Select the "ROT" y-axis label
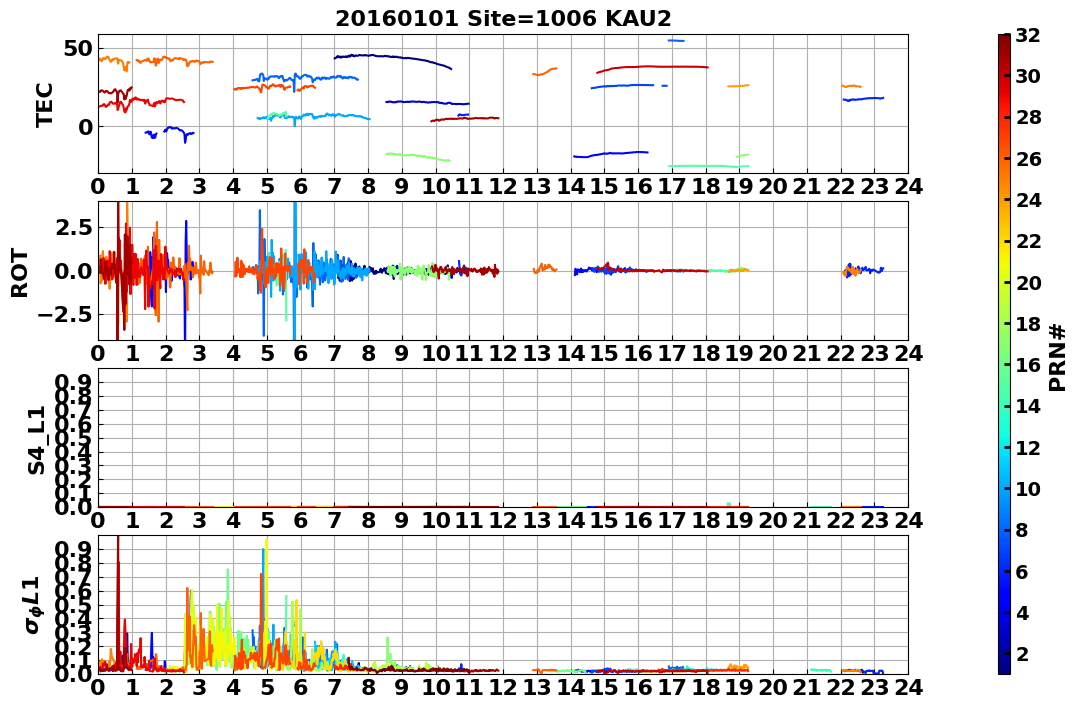The height and width of the screenshot is (709, 1077). pos(20,273)
